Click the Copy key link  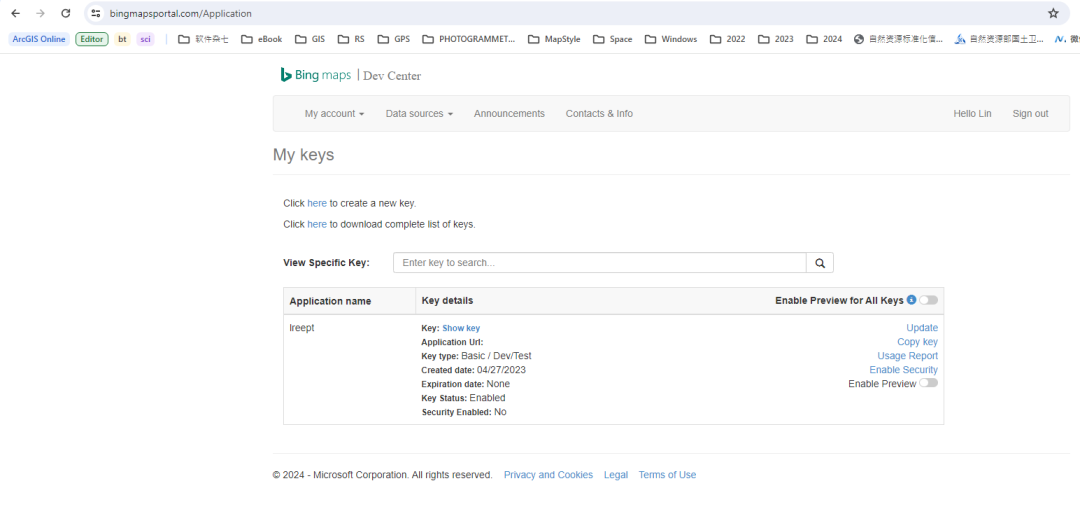(917, 342)
